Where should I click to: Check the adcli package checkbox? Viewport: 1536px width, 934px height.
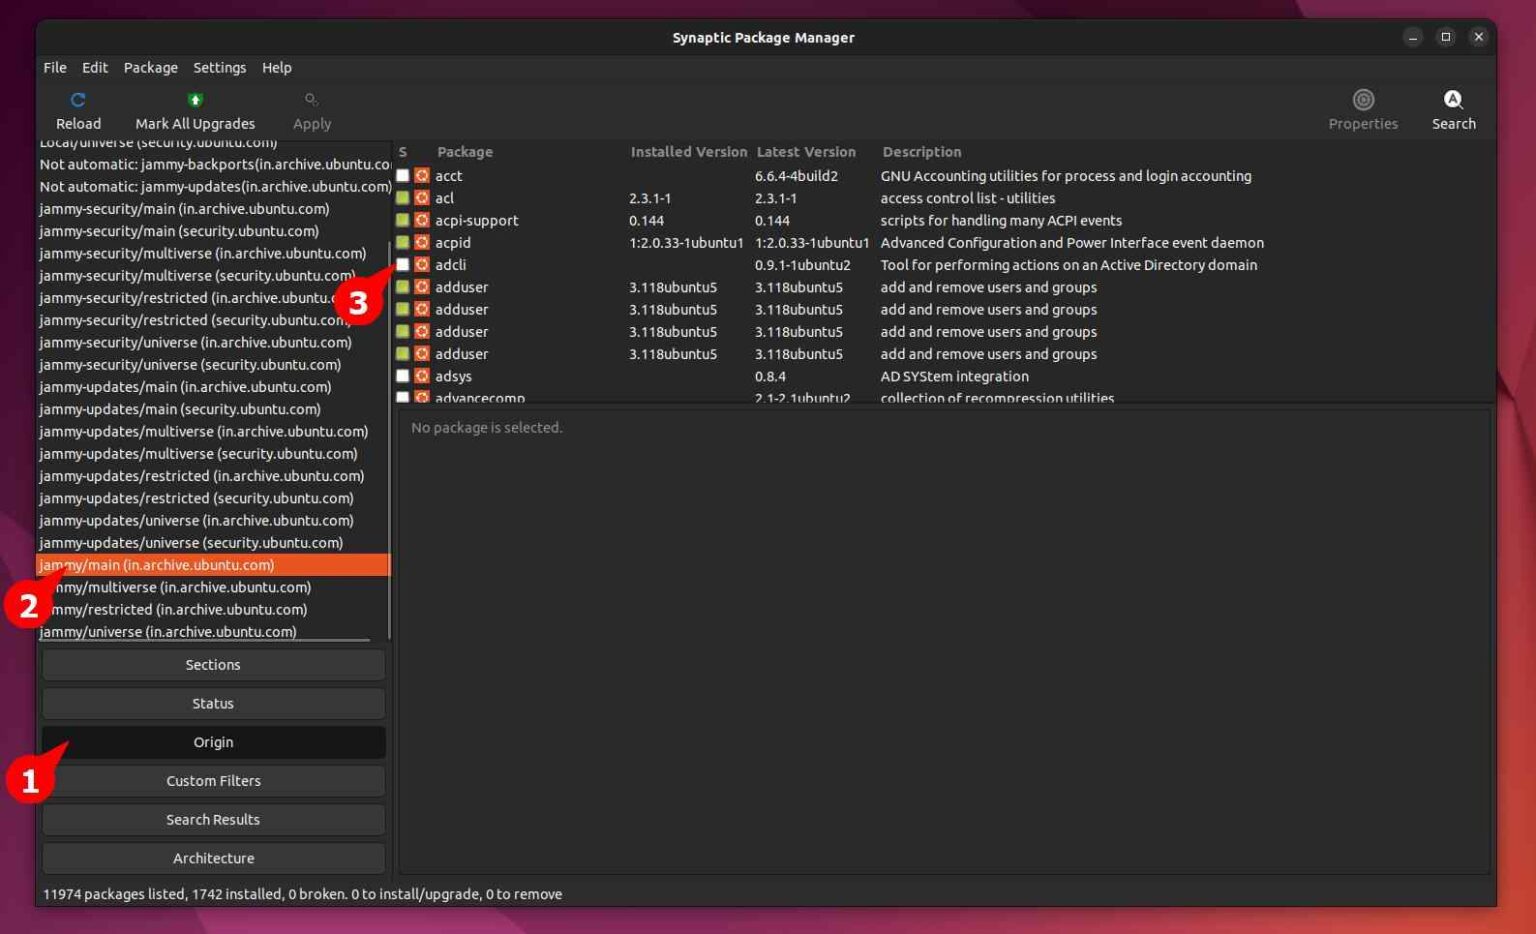coord(403,264)
